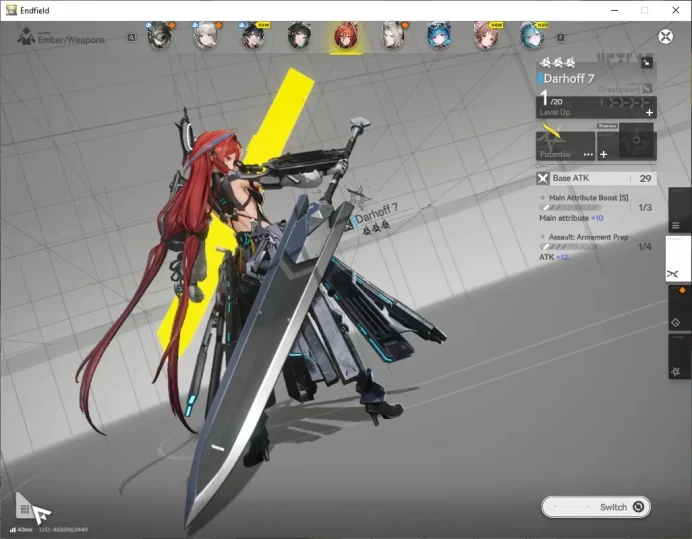Click the three-star rarity icons
692x539 pixels.
557,63
